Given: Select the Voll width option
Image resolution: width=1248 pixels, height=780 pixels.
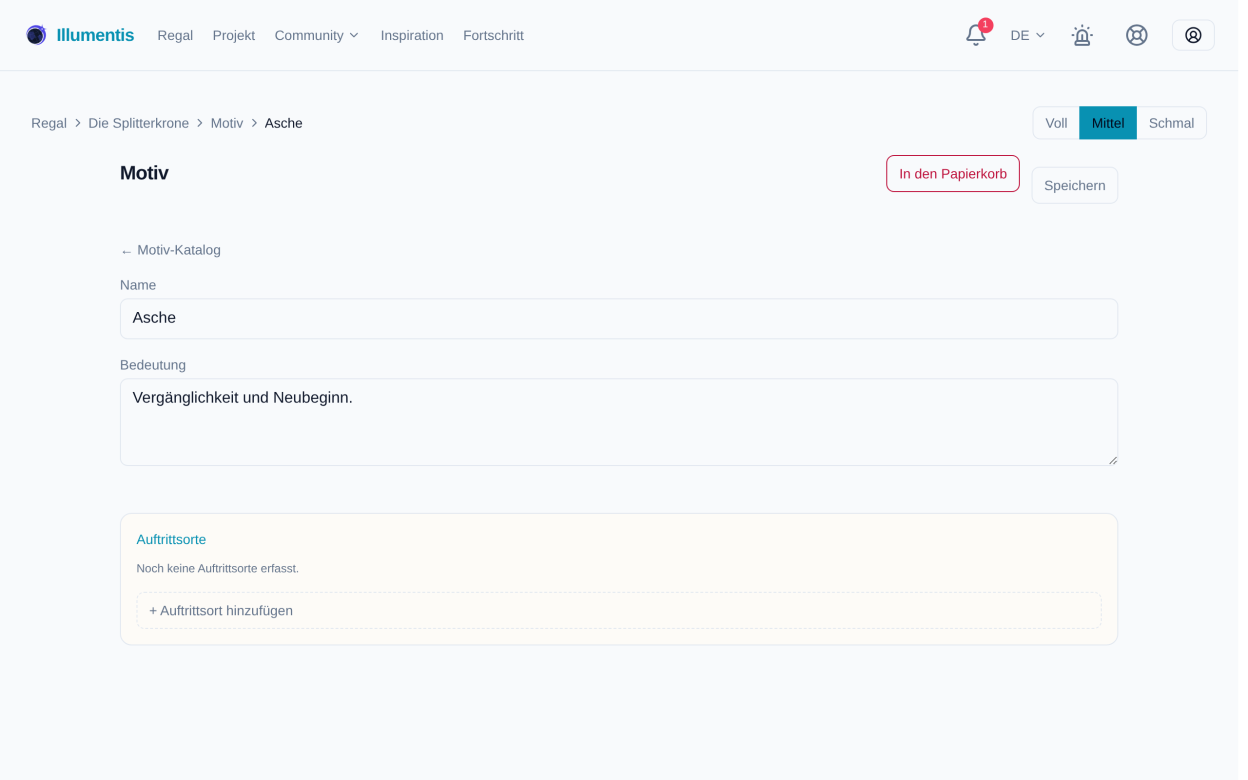Looking at the screenshot, I should [x=1056, y=123].
